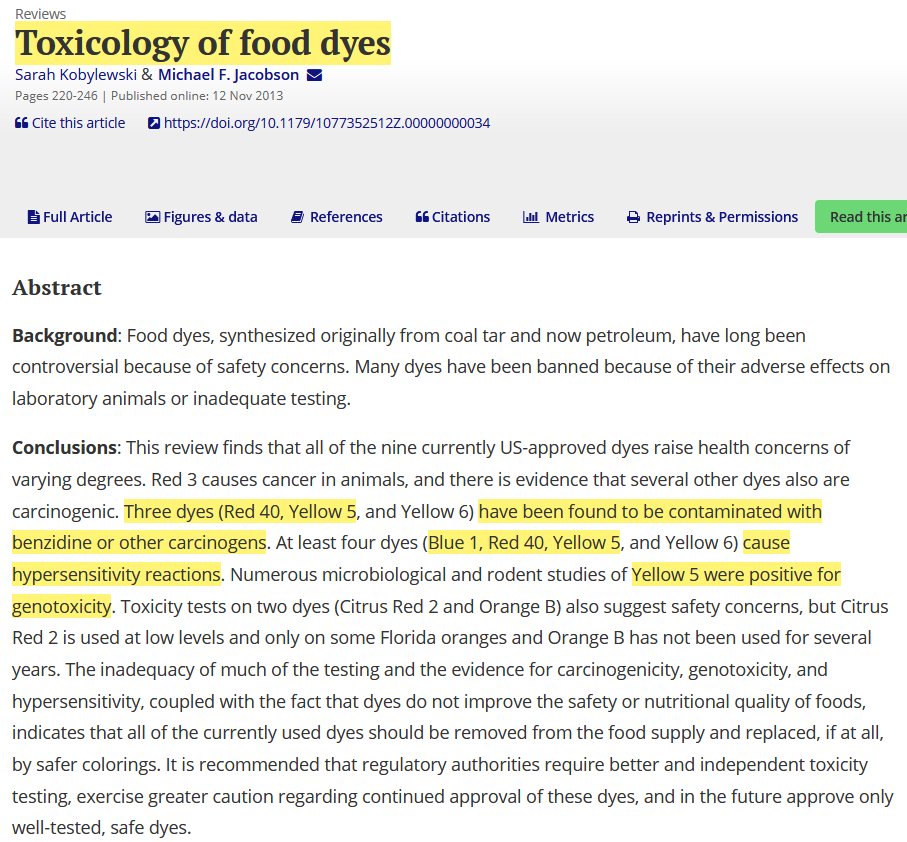Click the document icon on Full Article
This screenshot has width=907, height=842.
pos(34,217)
